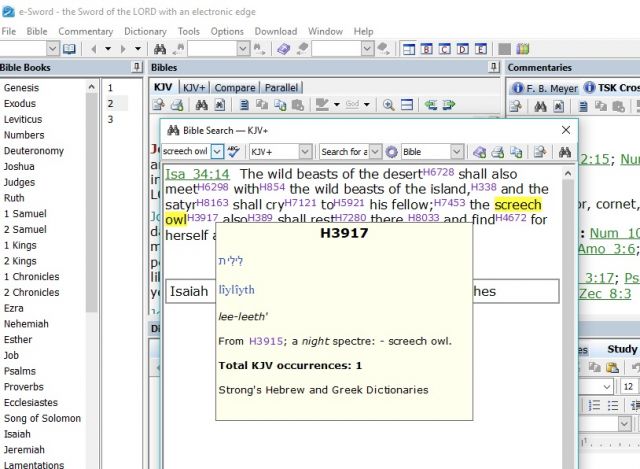640x469 pixels.
Task: Open the back history dropdown arrow
Action: pyautogui.click(x=108, y=49)
